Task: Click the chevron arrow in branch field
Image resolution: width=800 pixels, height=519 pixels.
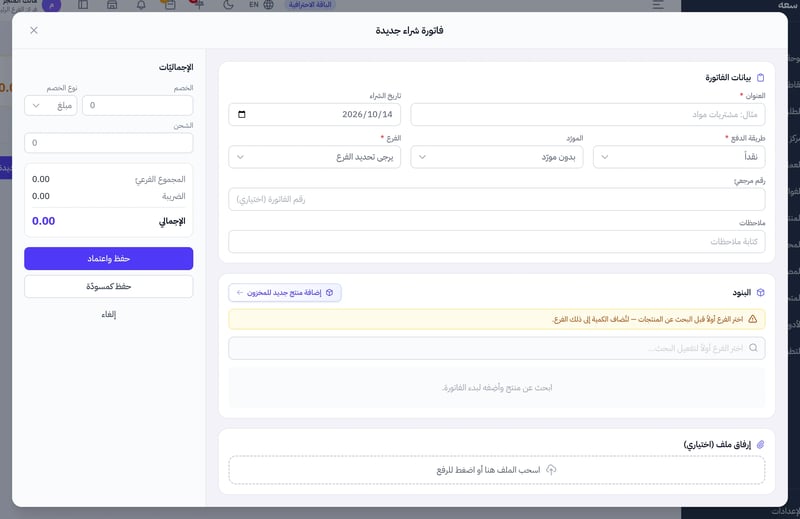Action: pos(240,157)
